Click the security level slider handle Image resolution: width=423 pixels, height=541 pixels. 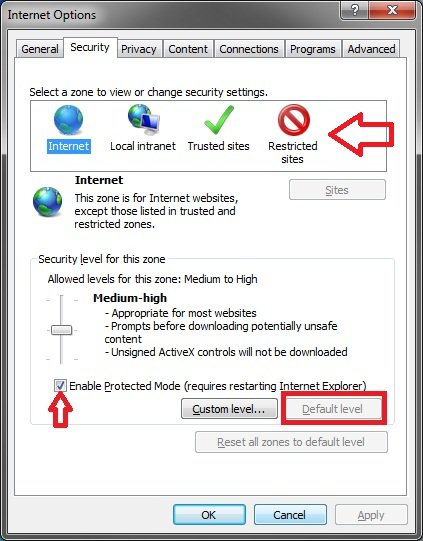click(61, 330)
